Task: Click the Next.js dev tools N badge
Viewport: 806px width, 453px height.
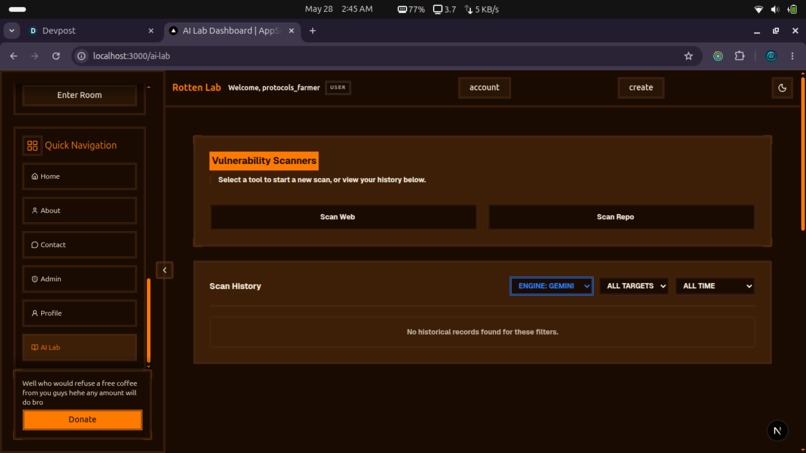Action: (777, 431)
